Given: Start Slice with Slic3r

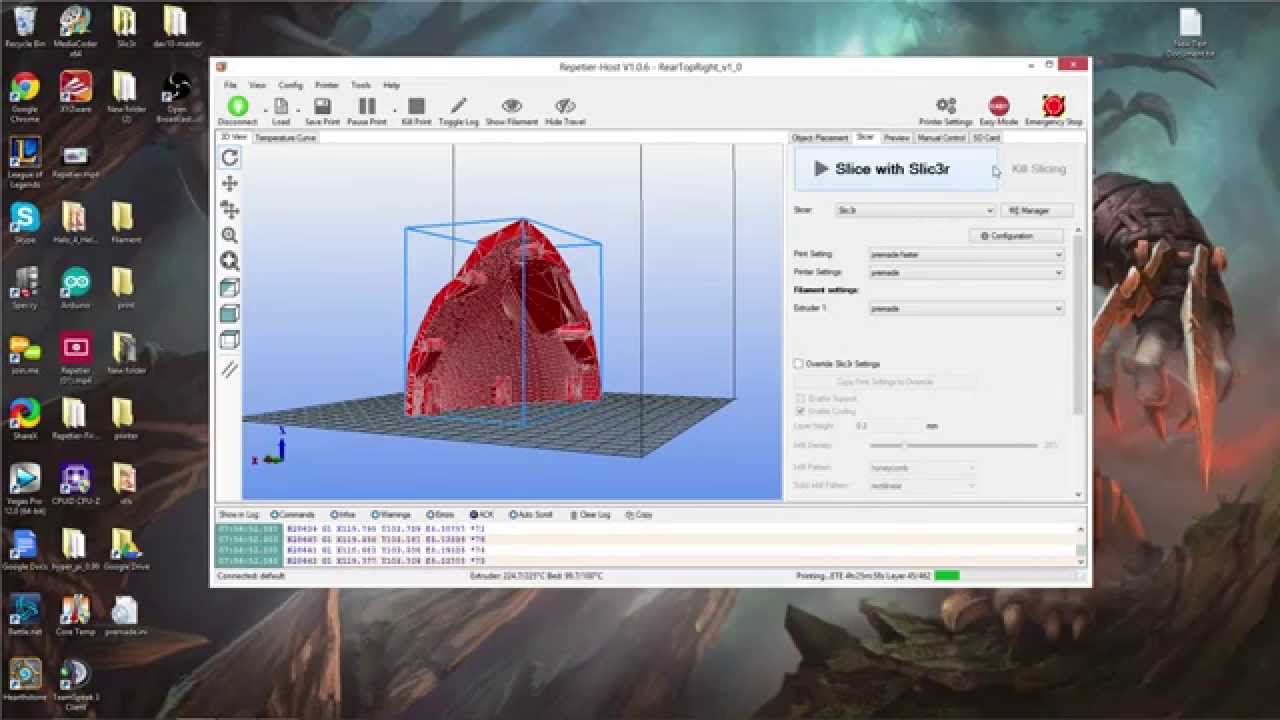Looking at the screenshot, I should coord(895,169).
